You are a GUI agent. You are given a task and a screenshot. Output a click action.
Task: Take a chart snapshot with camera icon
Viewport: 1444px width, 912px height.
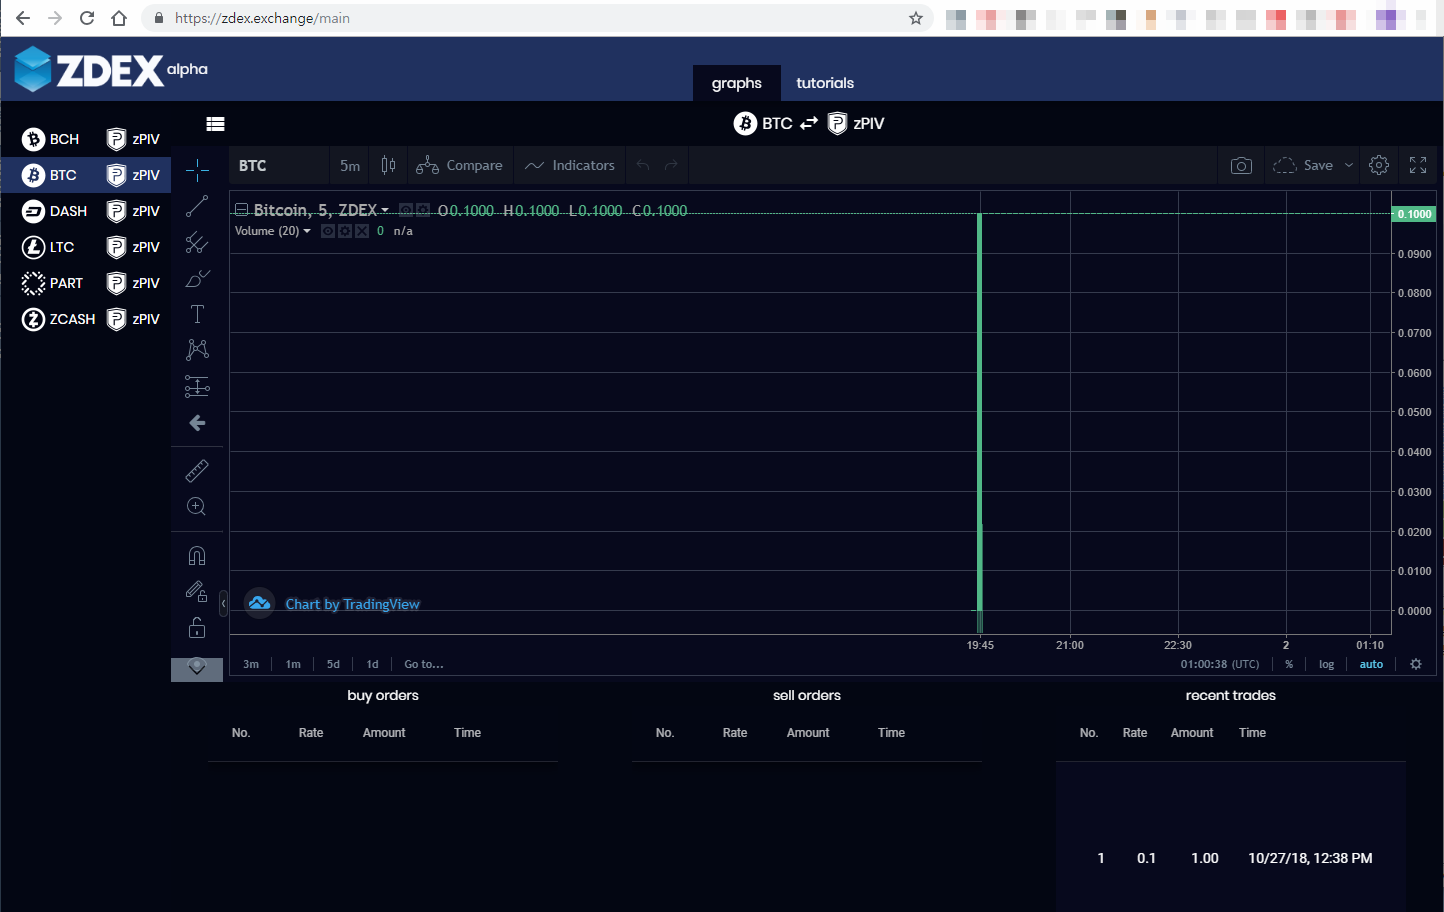coord(1241,165)
